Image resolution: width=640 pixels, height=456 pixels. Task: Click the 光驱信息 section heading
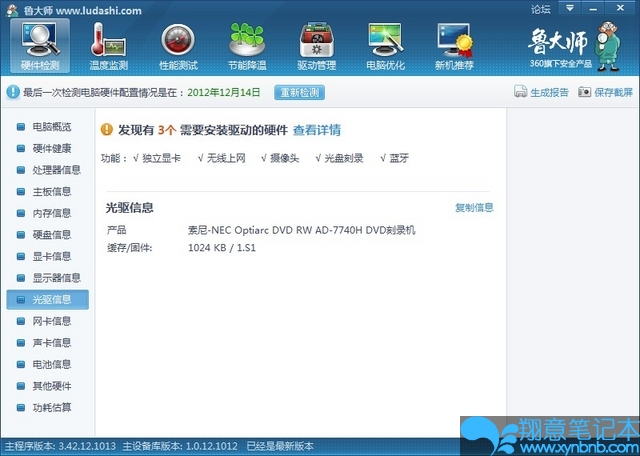click(x=130, y=208)
